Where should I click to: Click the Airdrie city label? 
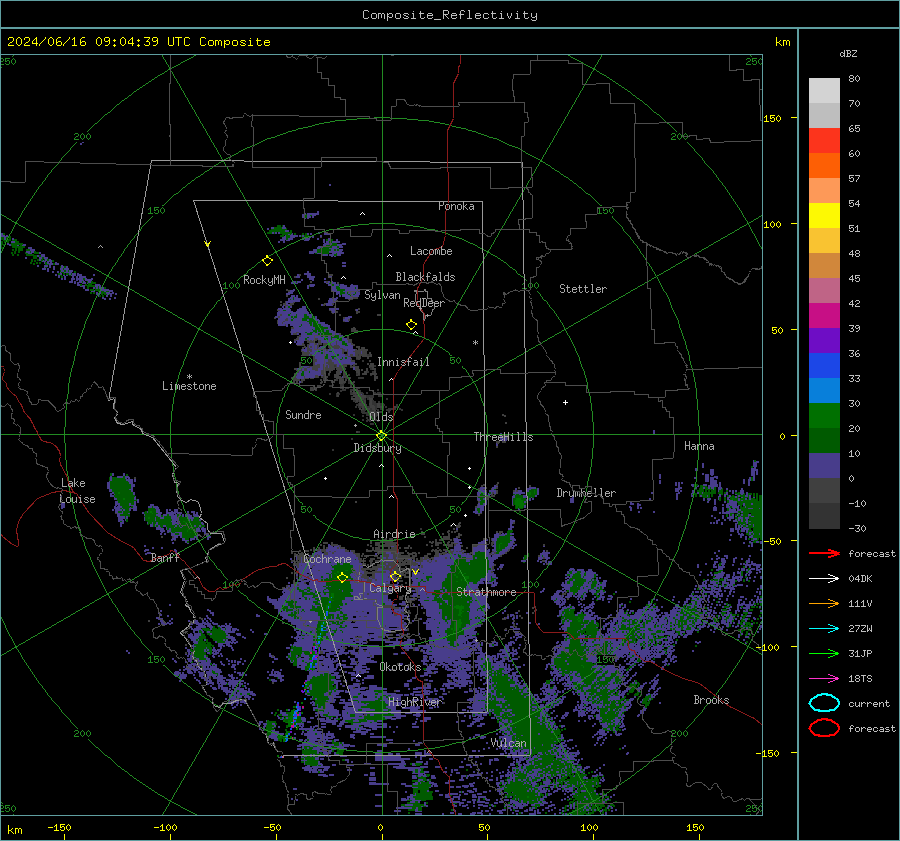(x=394, y=534)
